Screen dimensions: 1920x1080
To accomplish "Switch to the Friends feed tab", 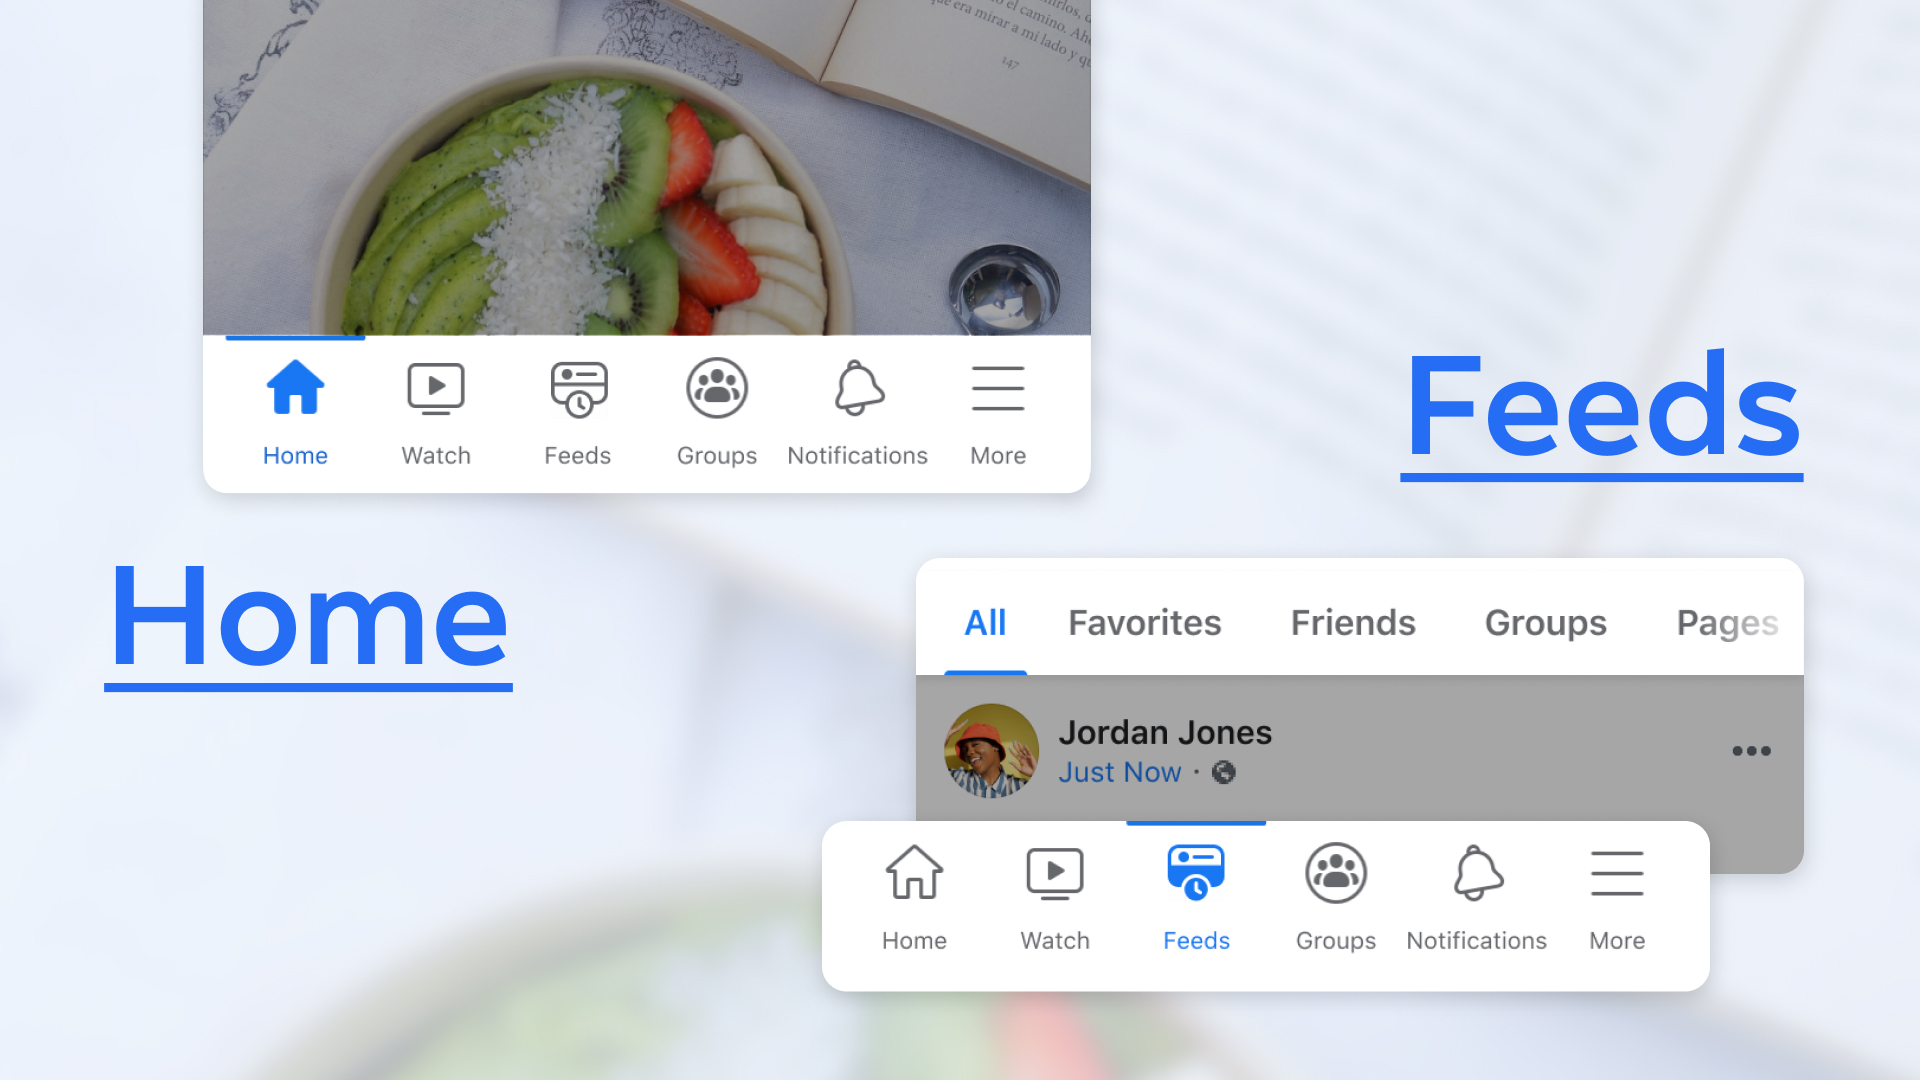I will click(x=1352, y=622).
